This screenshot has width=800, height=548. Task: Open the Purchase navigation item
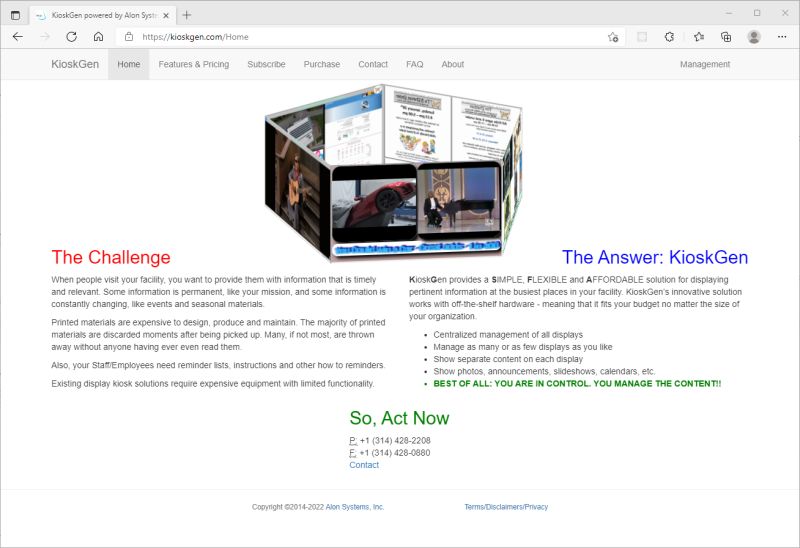(322, 64)
